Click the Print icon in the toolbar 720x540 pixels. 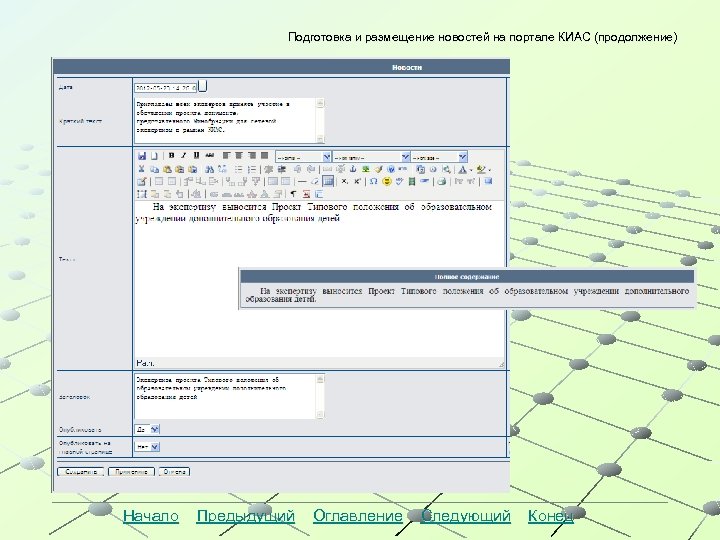[441, 181]
